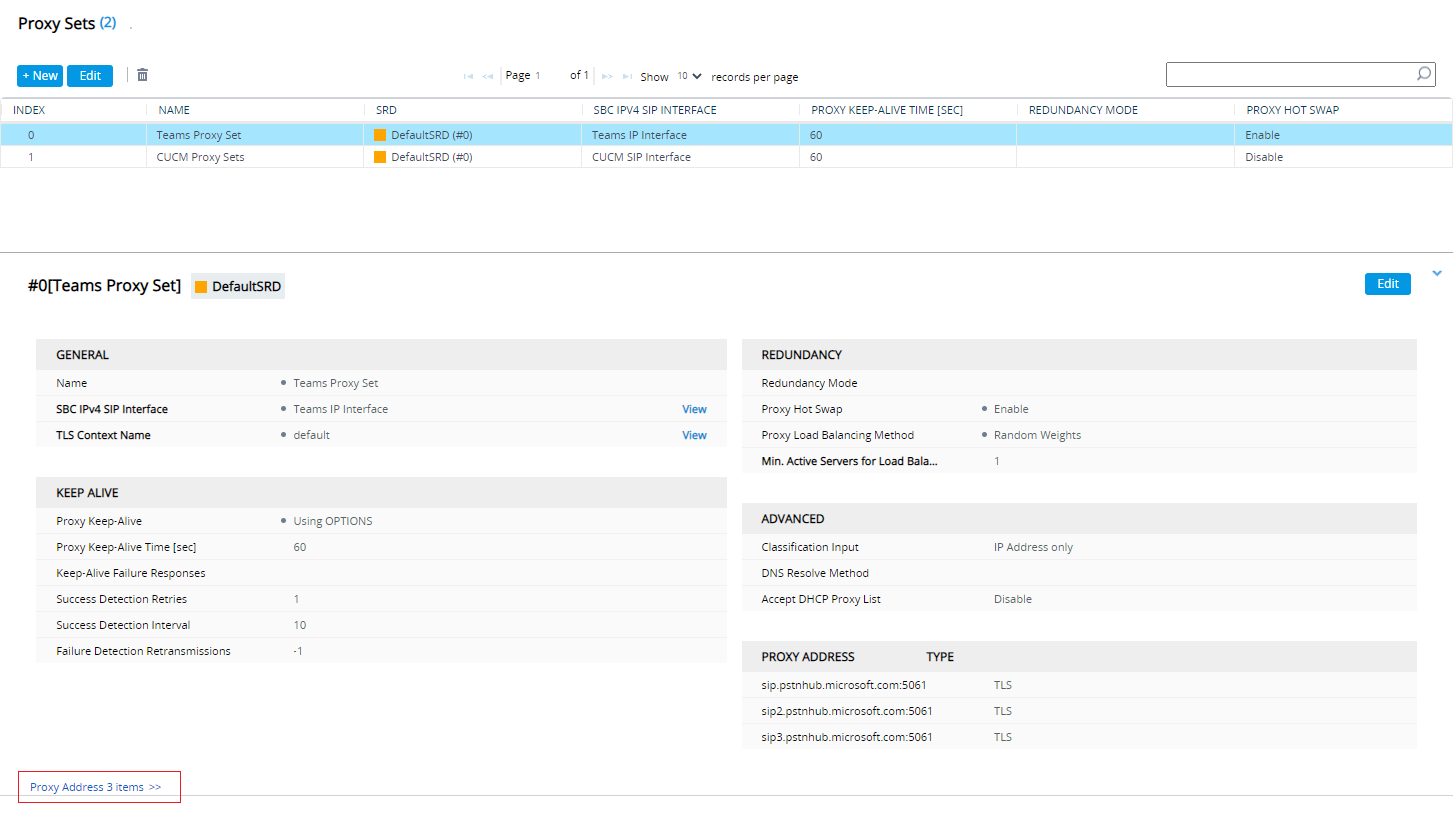The image size is (1453, 827).
Task: Click the page number field
Action: point(538,76)
